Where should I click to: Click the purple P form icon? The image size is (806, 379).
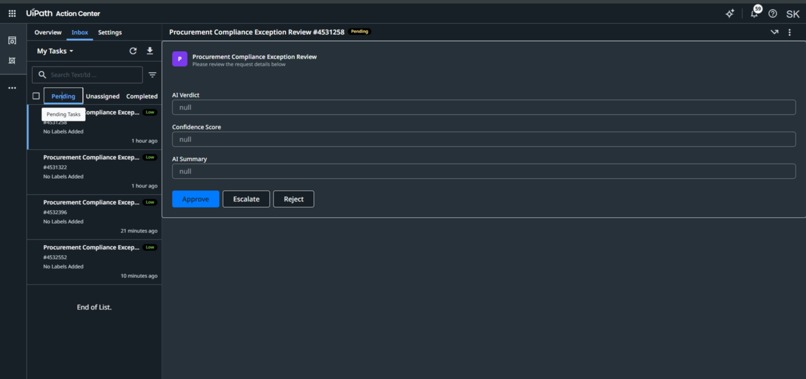point(179,59)
